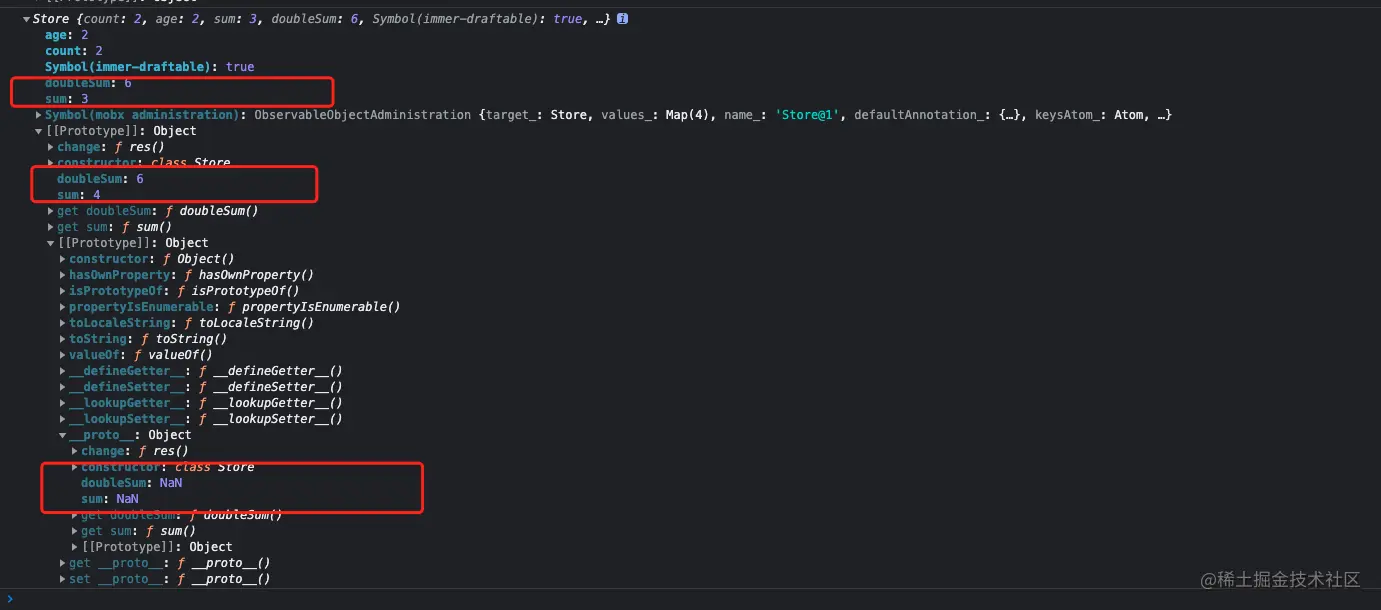Expand the __defineGetter__ function entry
Viewport: 1381px width, 610px height.
63,371
